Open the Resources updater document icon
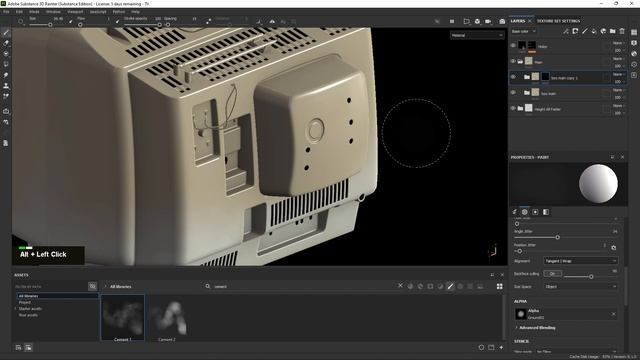 (6, 143)
